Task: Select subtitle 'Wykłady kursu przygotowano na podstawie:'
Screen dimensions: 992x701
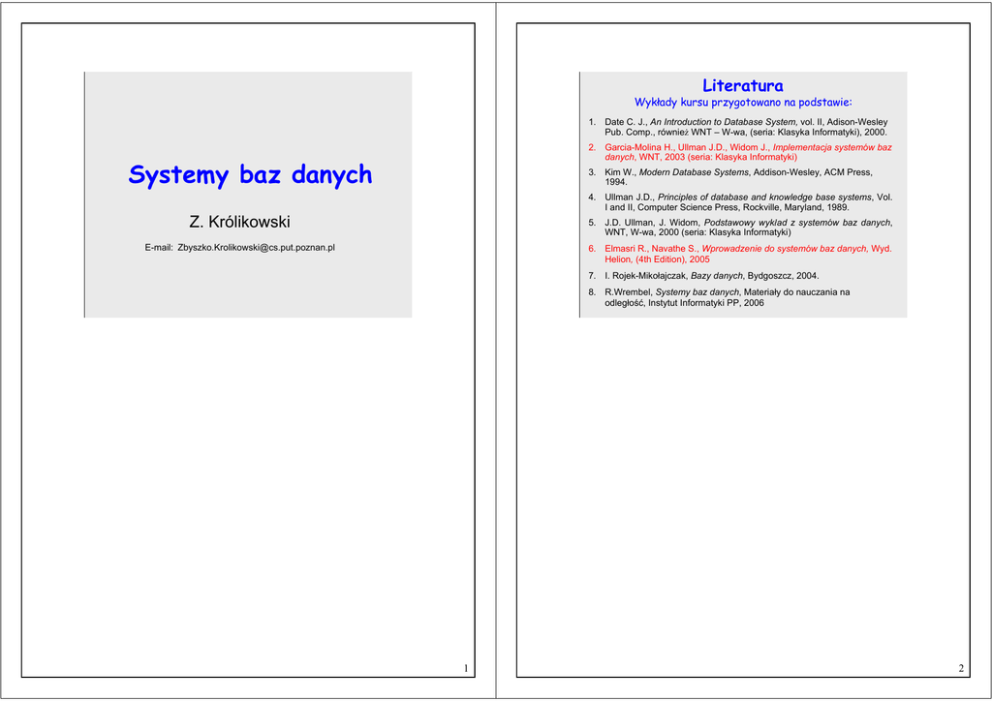Action: (x=742, y=102)
